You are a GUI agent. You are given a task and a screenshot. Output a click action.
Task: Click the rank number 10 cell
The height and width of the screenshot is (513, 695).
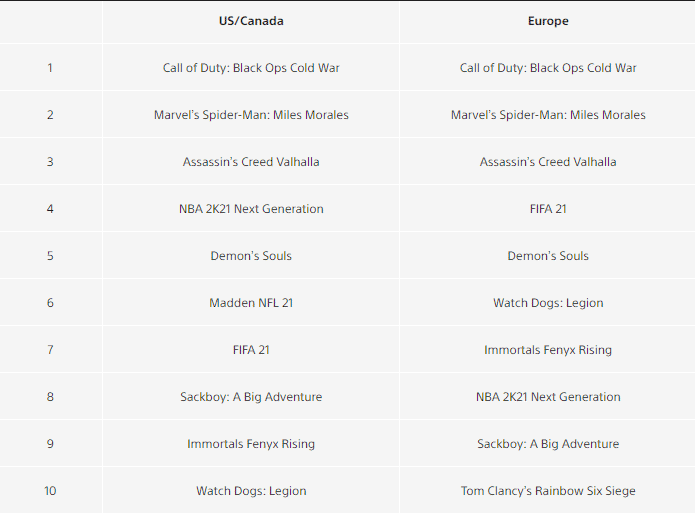point(50,491)
